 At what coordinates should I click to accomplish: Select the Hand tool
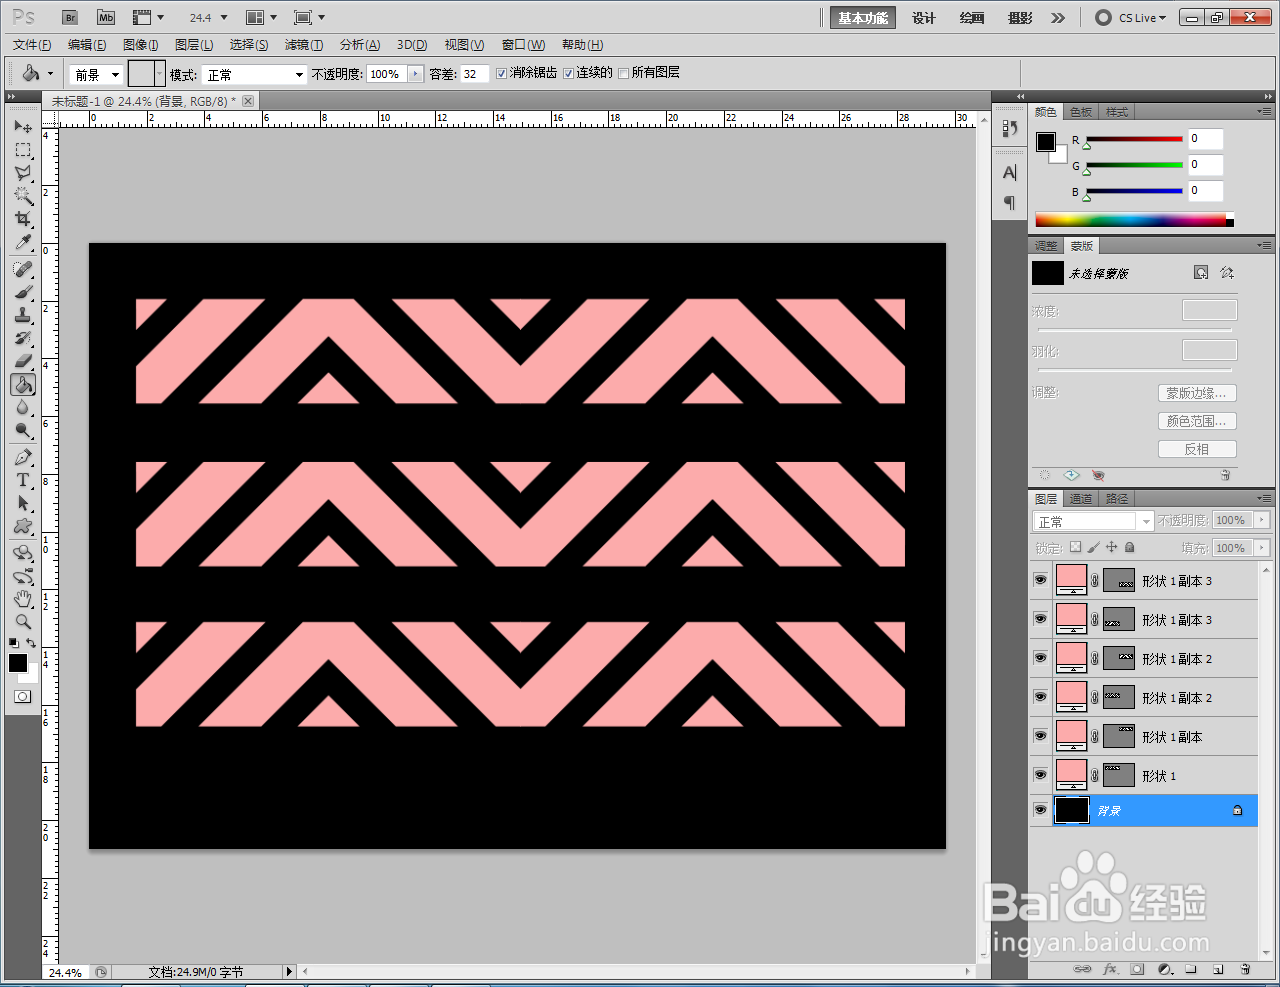23,599
